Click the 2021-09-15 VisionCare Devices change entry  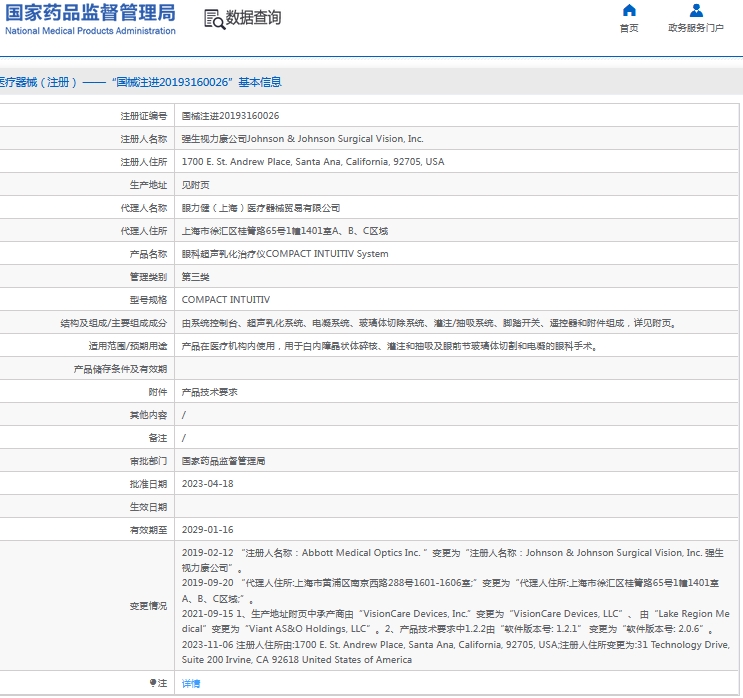click(x=455, y=621)
